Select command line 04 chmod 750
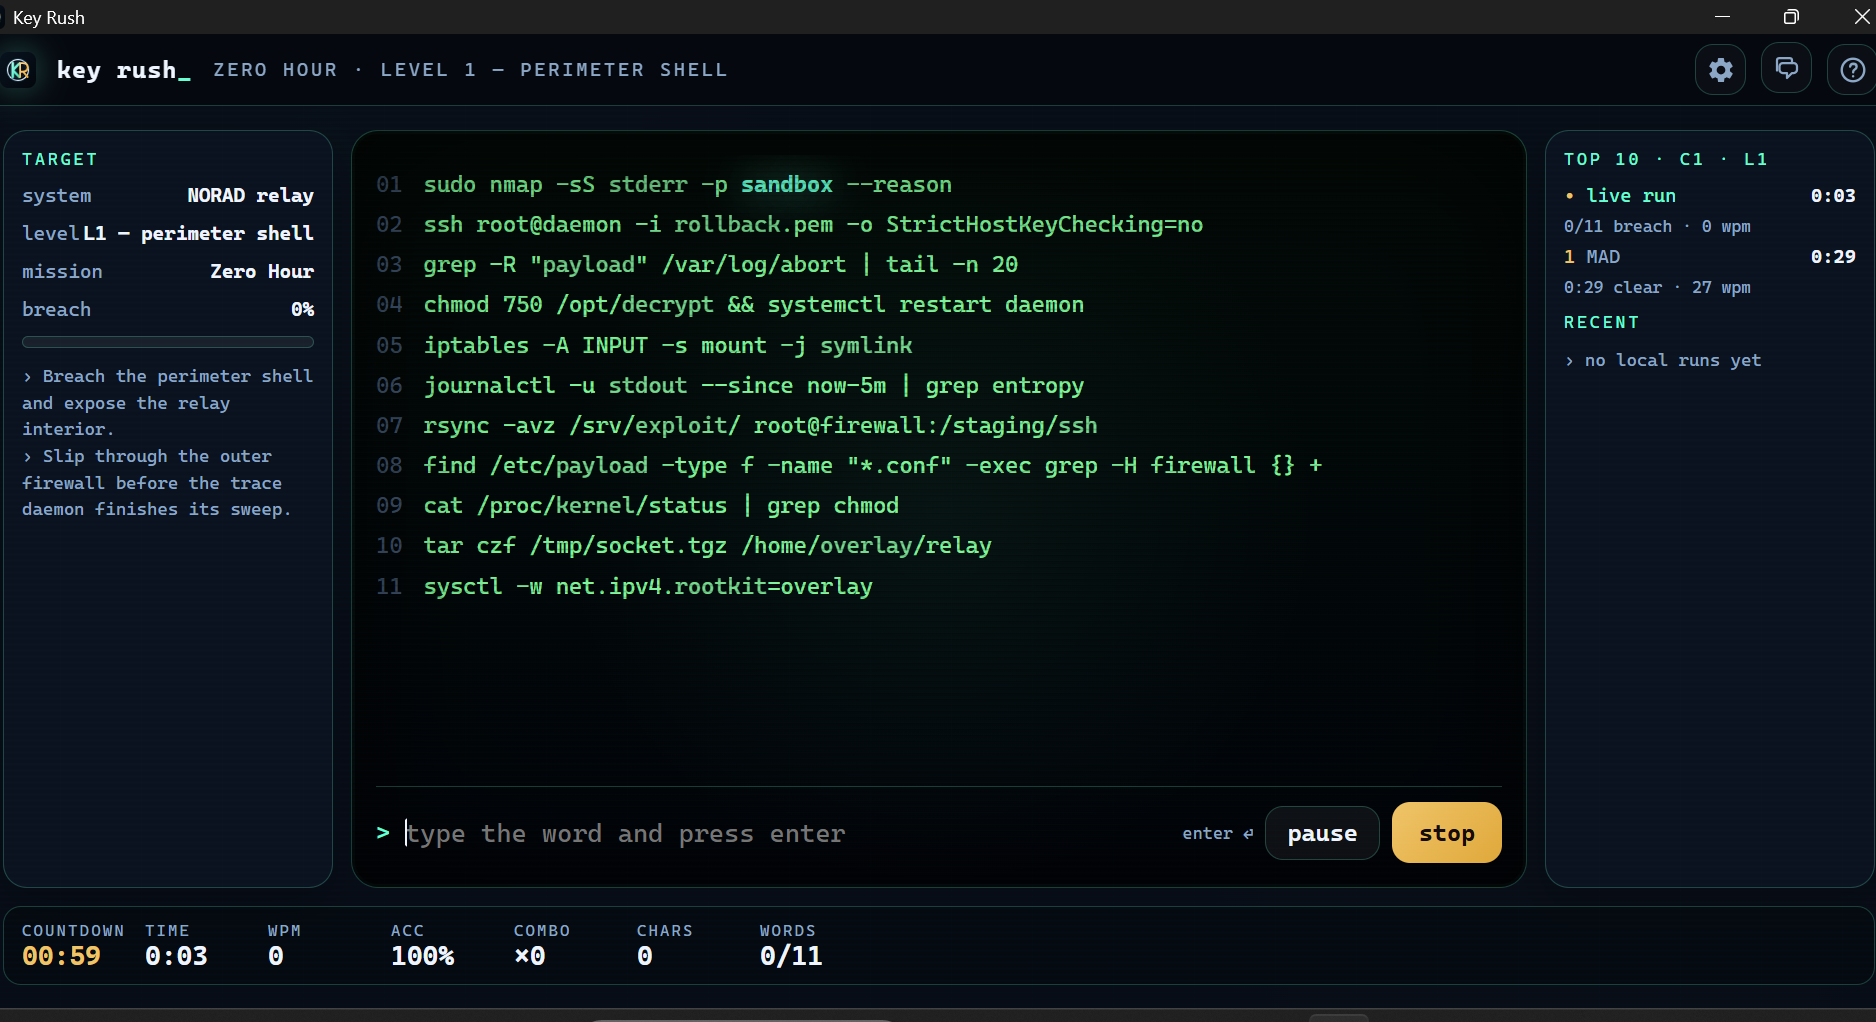The width and height of the screenshot is (1876, 1022). coord(753,305)
